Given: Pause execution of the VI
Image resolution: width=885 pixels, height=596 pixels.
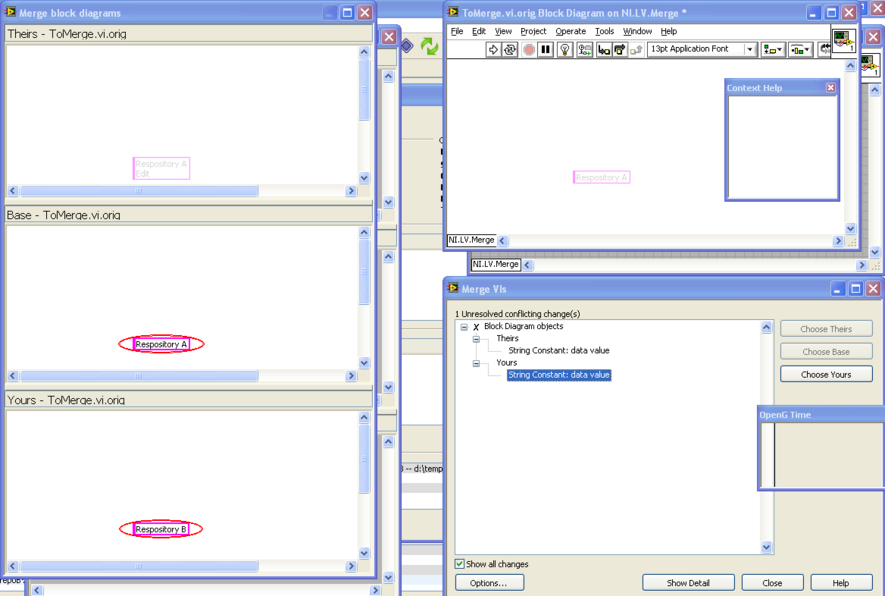Looking at the screenshot, I should [545, 49].
